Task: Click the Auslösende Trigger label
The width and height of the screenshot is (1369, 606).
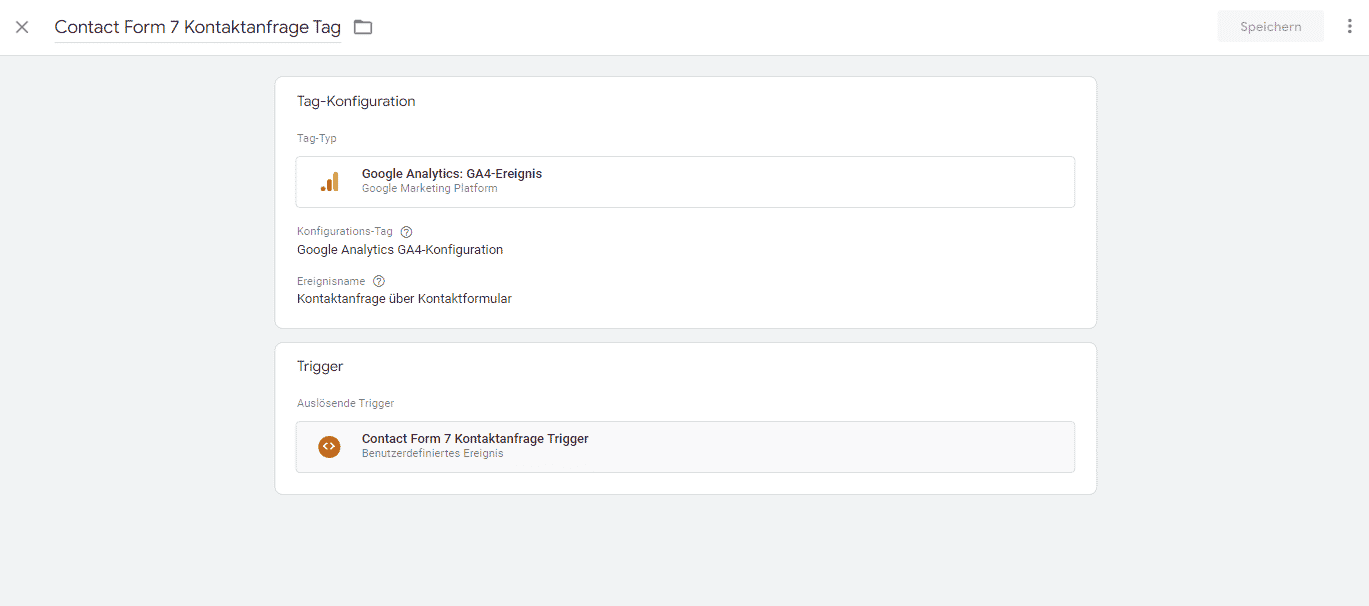Action: (345, 404)
